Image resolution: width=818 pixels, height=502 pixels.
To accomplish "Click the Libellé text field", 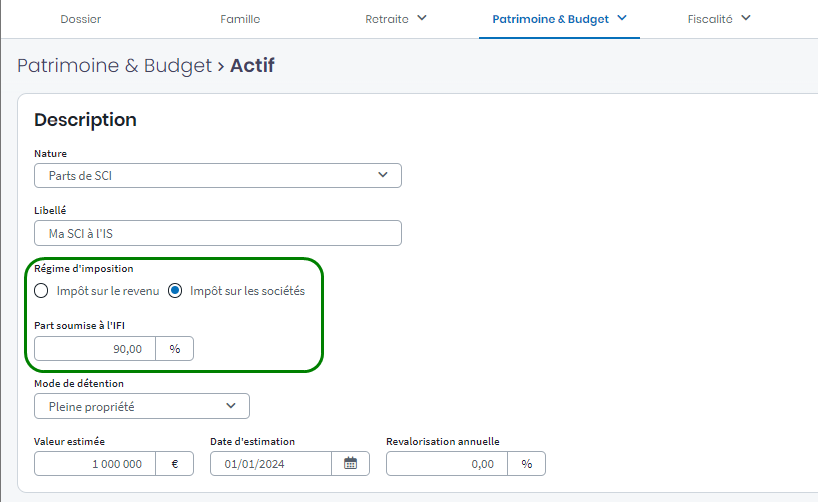I will point(218,233).
